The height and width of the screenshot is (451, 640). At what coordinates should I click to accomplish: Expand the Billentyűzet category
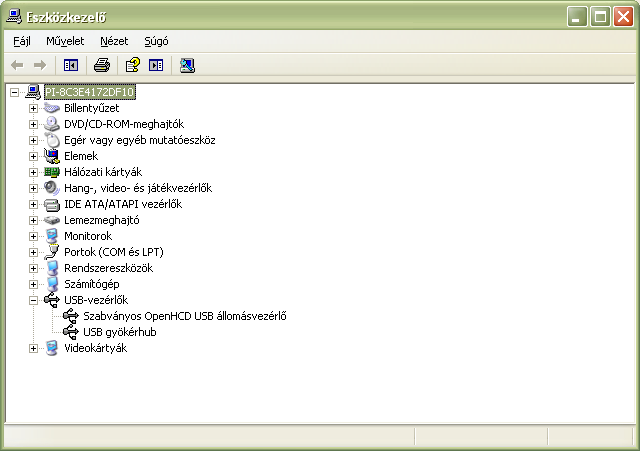coord(33,108)
